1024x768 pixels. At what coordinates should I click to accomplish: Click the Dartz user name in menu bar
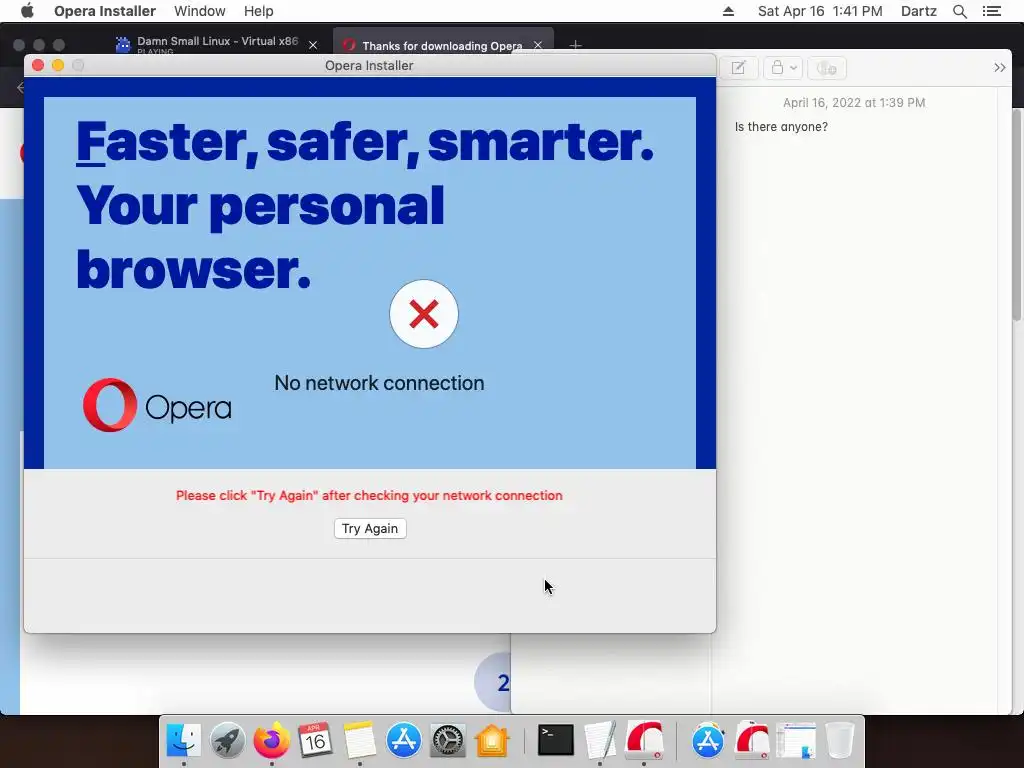pyautogui.click(x=918, y=11)
